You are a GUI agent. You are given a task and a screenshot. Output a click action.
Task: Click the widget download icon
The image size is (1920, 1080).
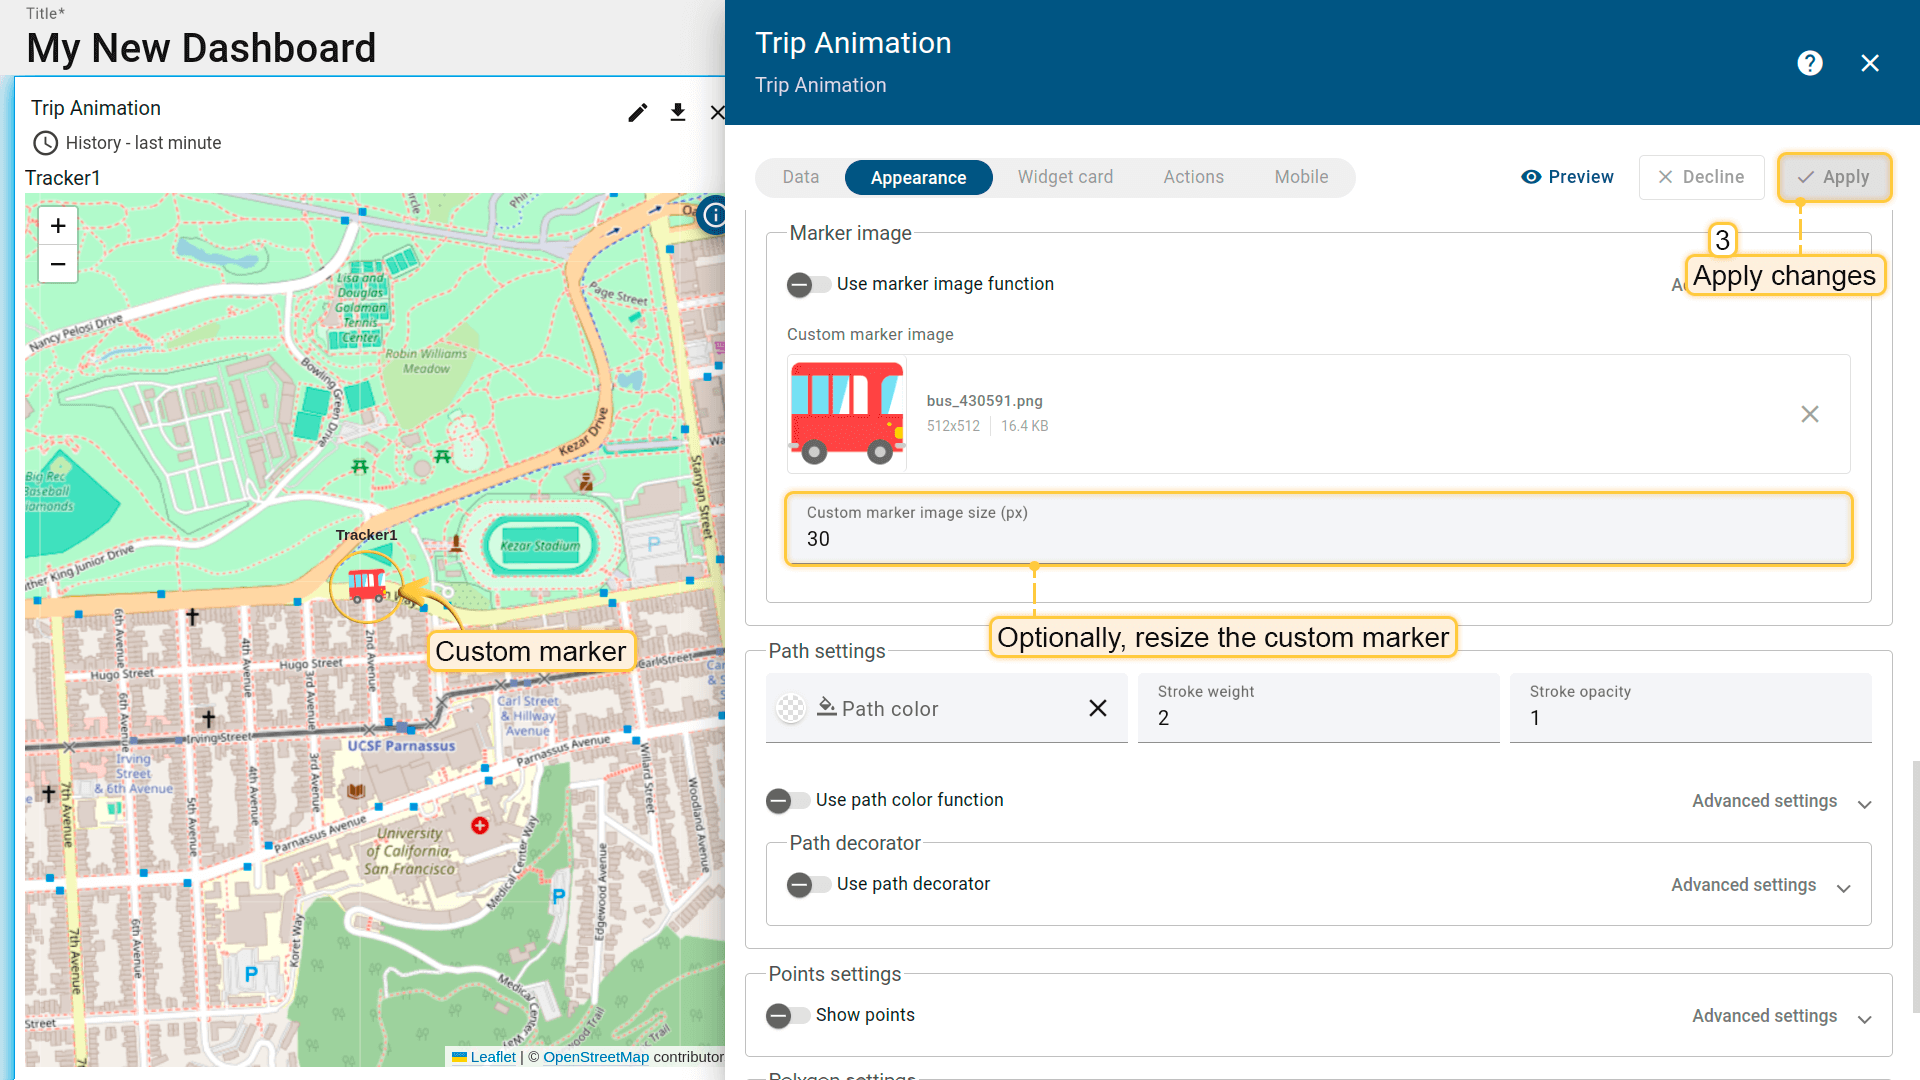pyautogui.click(x=678, y=113)
